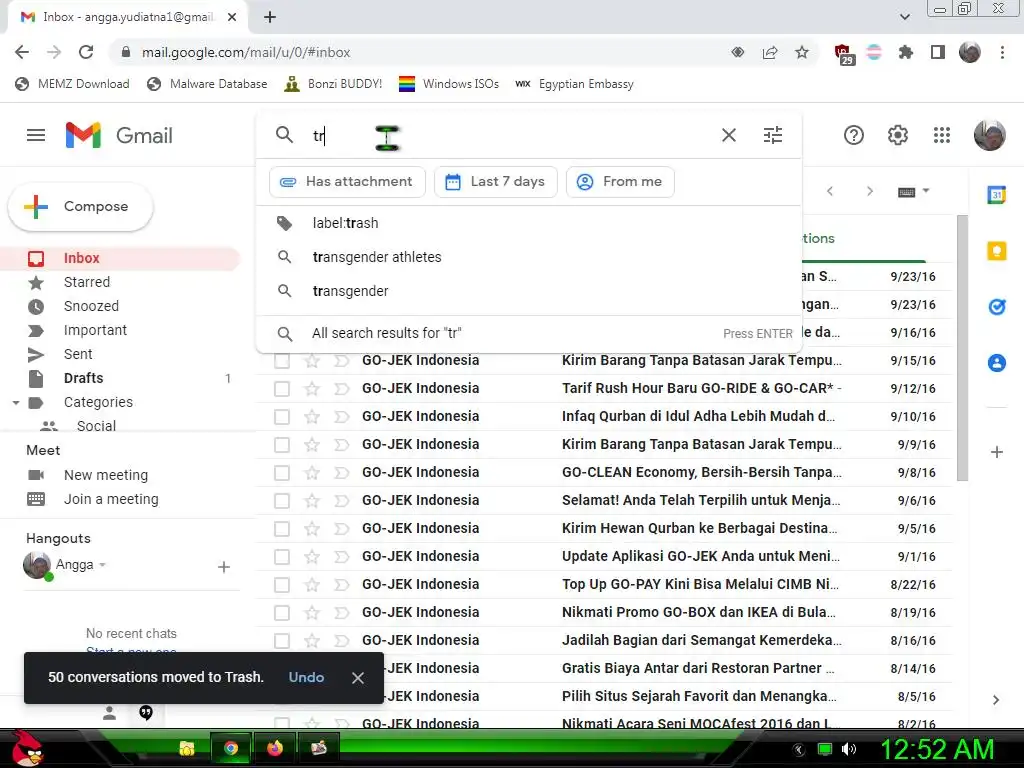
Task: Collapse the Categories label arrow
Action: point(16,403)
